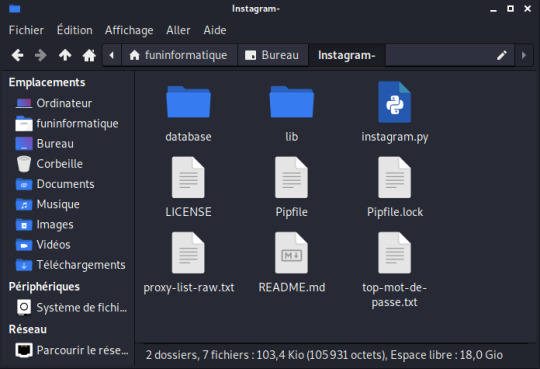The image size is (540, 369).
Task: Open Vidéos in the sidebar
Action: [68, 245]
